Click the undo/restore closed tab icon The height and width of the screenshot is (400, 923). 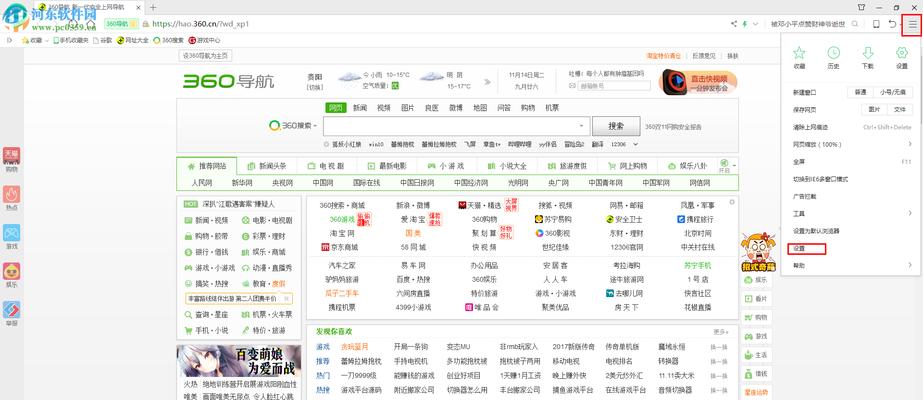[892, 24]
